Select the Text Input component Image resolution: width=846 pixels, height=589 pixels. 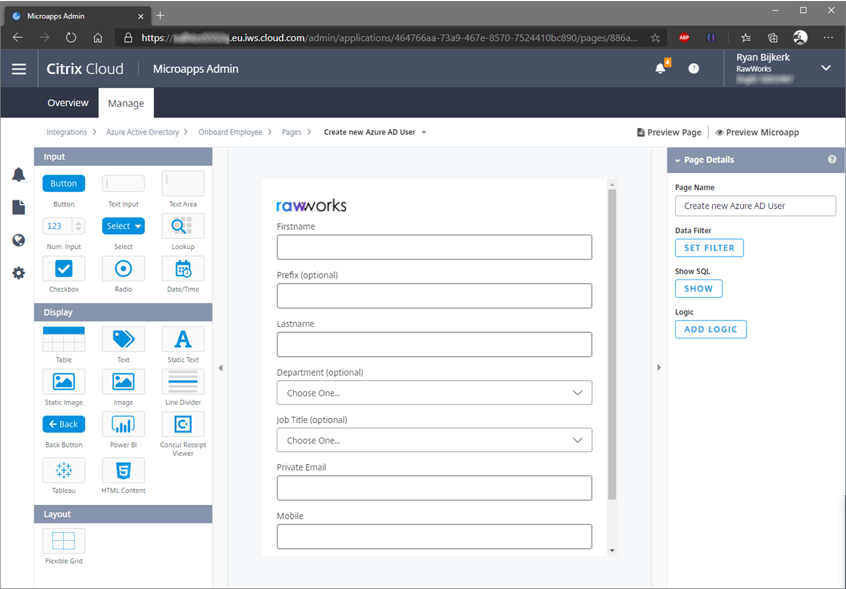pos(123,183)
